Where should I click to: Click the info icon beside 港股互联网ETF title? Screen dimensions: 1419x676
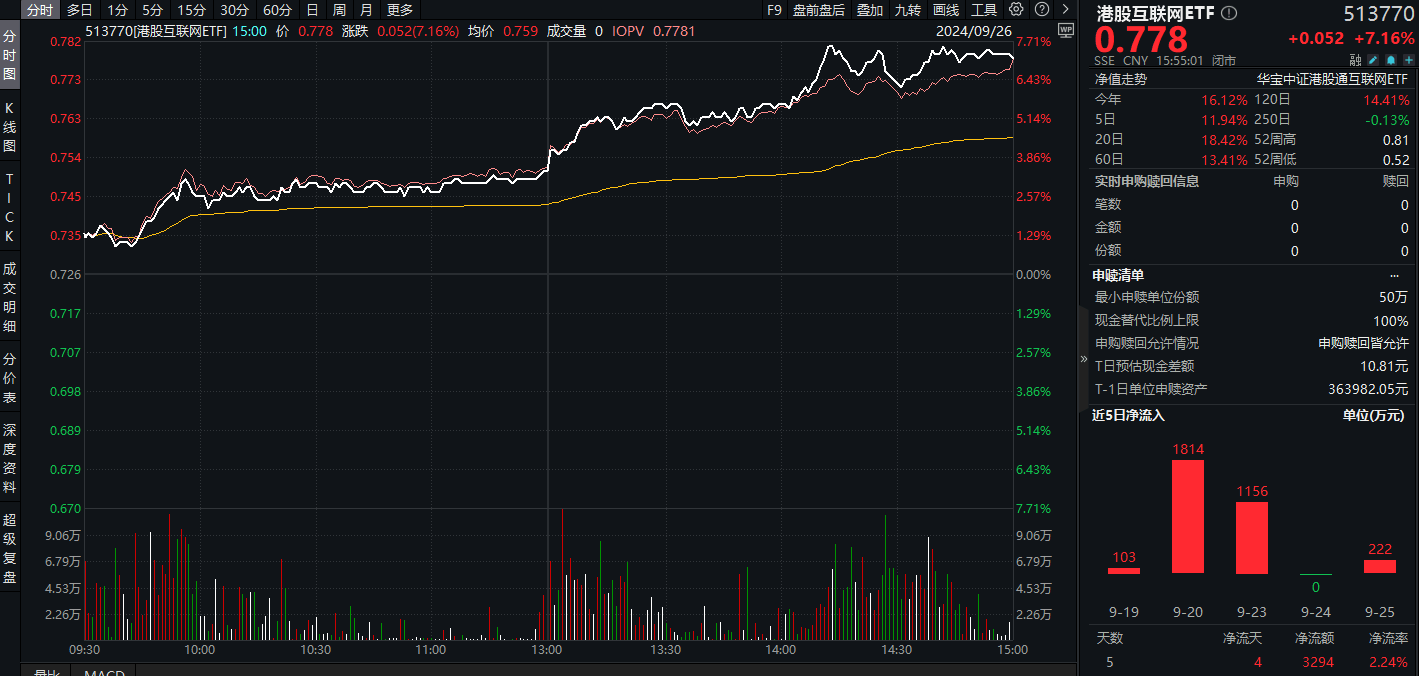(x=1229, y=13)
